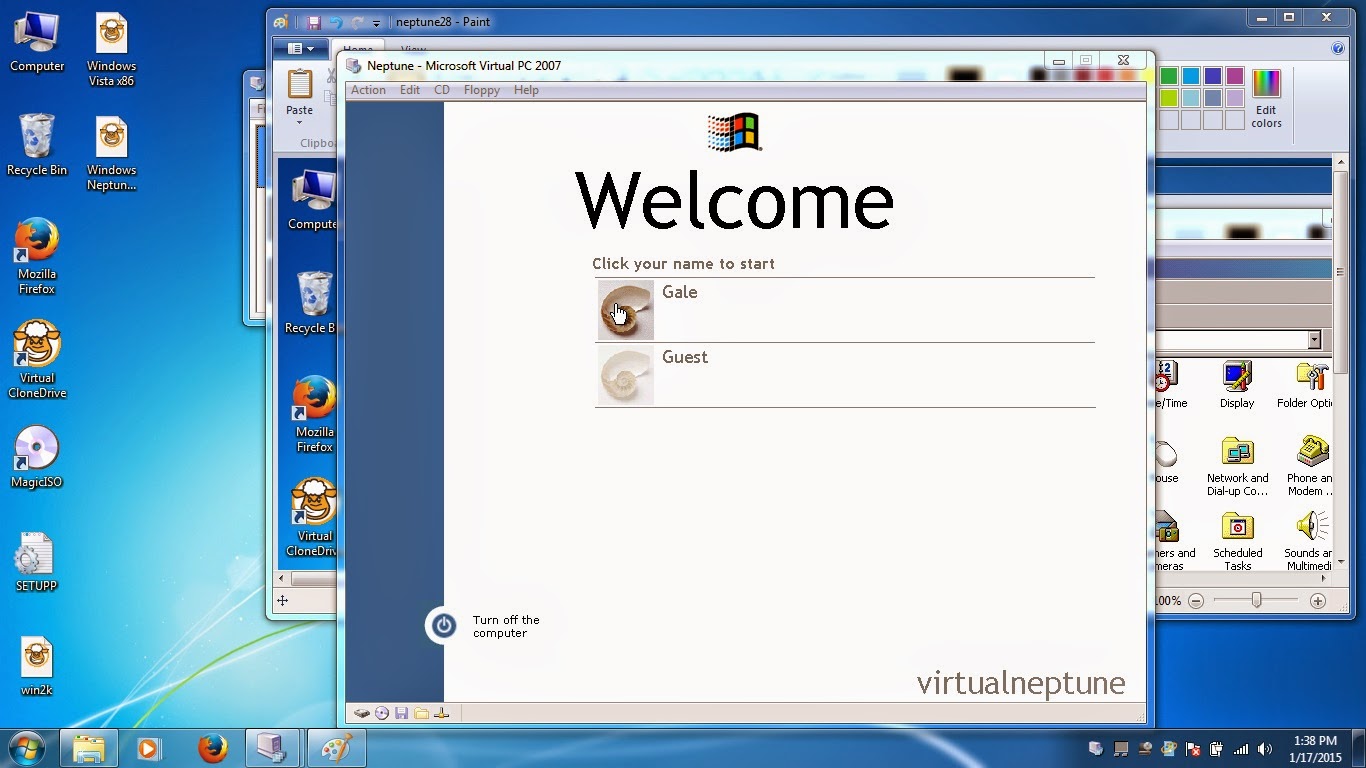The height and width of the screenshot is (768, 1366).
Task: Click Turn off the computer button
Action: [484, 626]
